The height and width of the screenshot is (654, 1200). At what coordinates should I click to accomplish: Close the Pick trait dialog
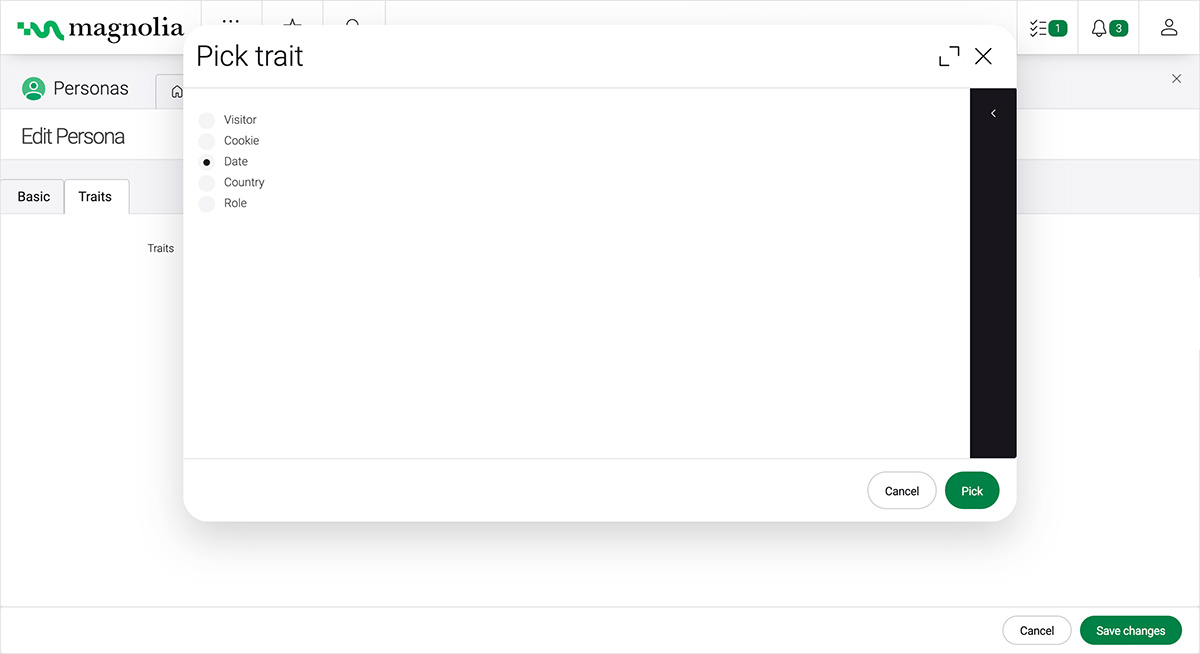pyautogui.click(x=983, y=56)
